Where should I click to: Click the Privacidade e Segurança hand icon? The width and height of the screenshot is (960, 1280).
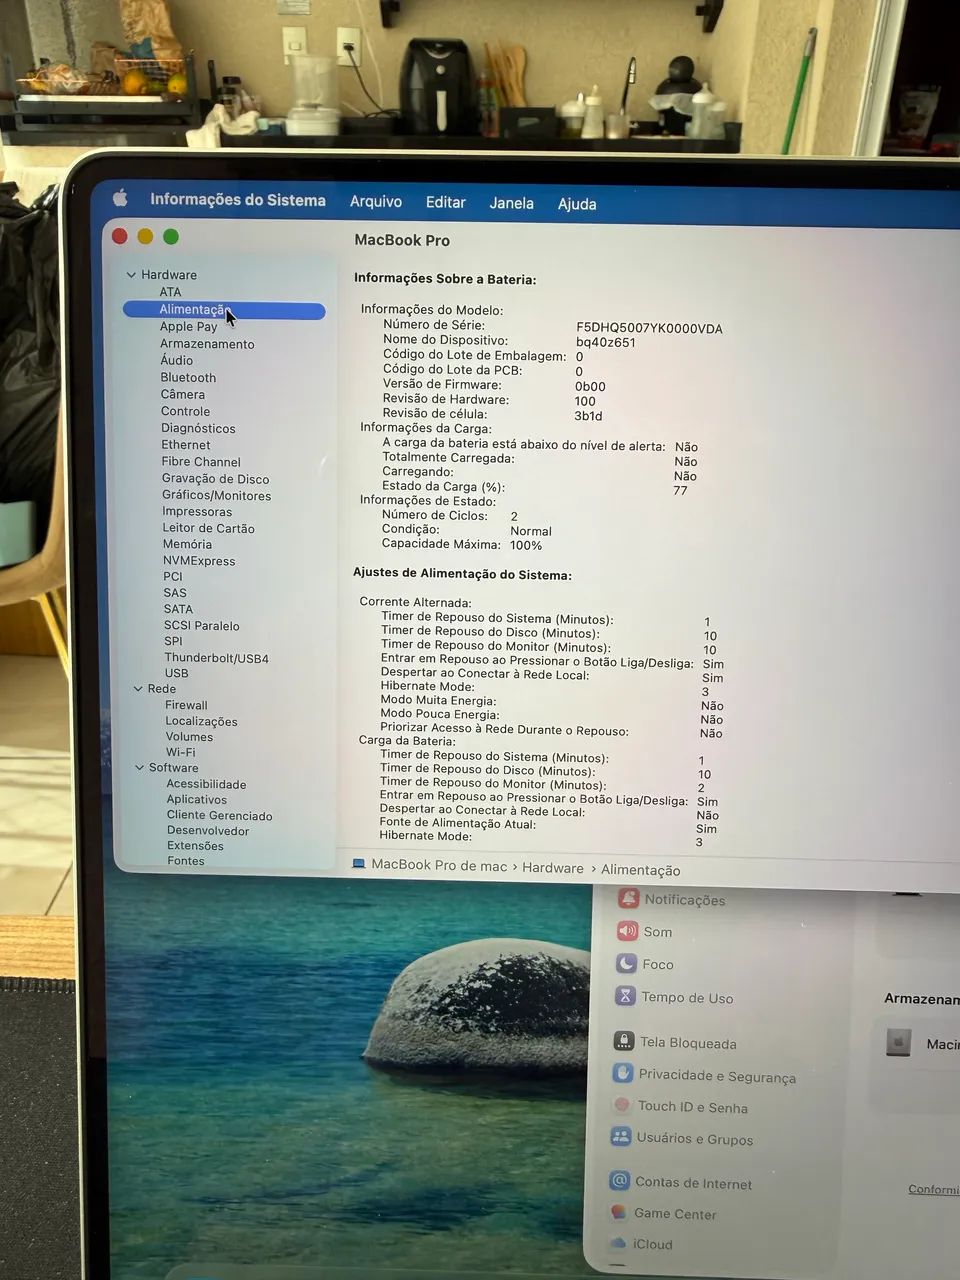(622, 1073)
